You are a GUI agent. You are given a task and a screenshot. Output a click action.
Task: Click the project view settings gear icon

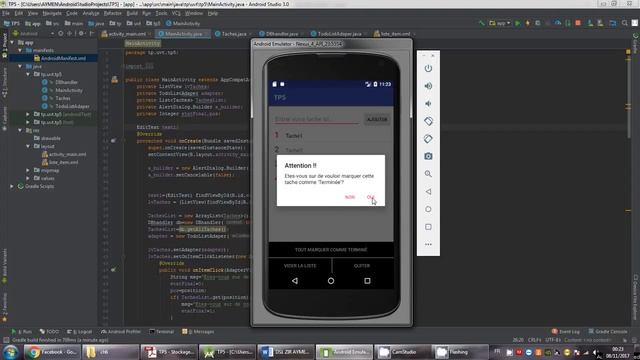click(81, 33)
